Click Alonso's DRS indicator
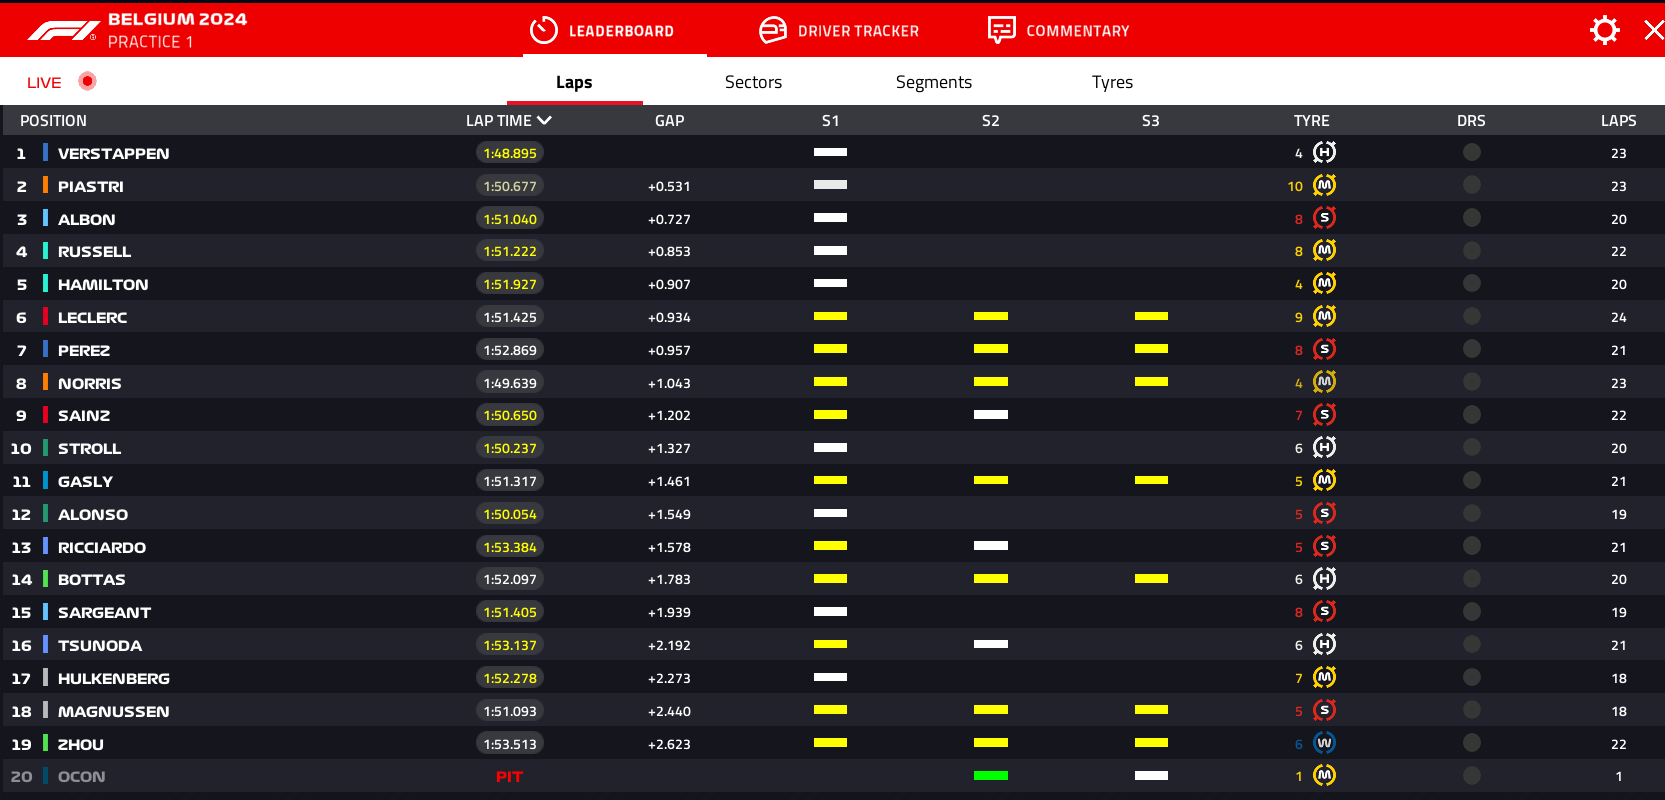The image size is (1665, 800). [x=1471, y=513]
